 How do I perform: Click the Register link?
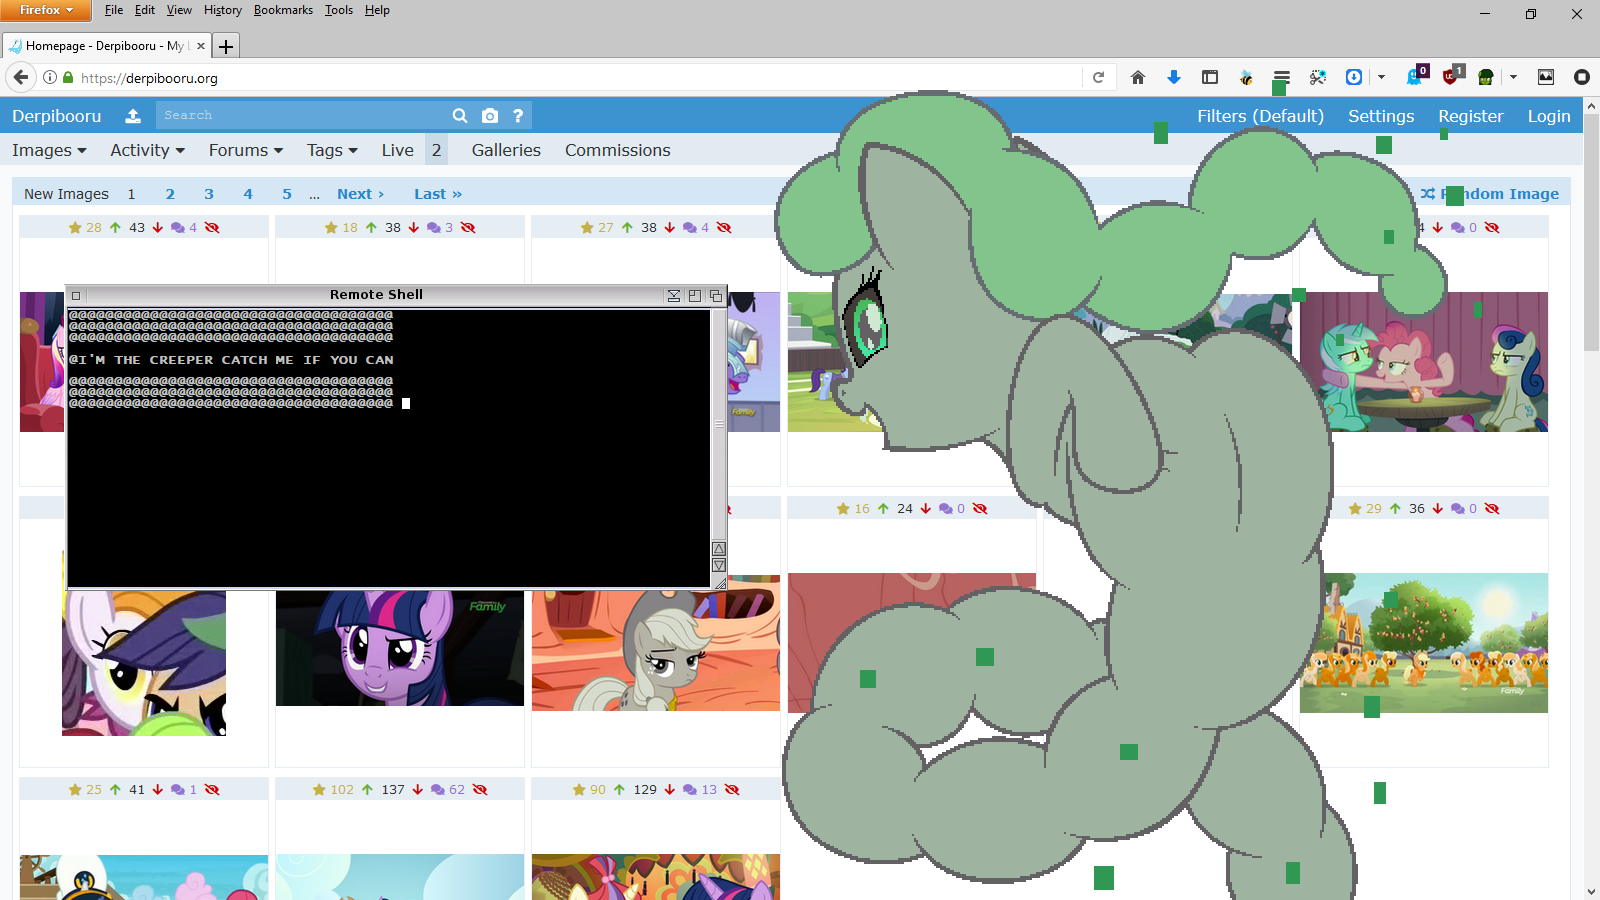coord(1471,116)
